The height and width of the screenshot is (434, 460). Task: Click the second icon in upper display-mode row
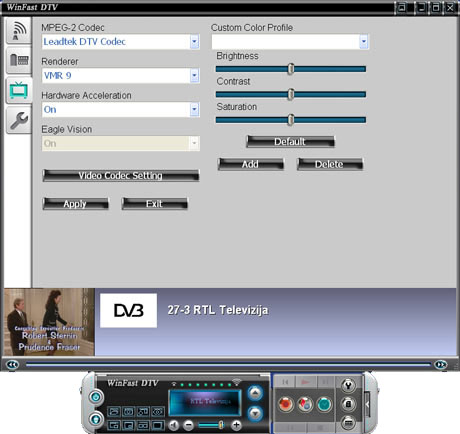pyautogui.click(x=129, y=412)
